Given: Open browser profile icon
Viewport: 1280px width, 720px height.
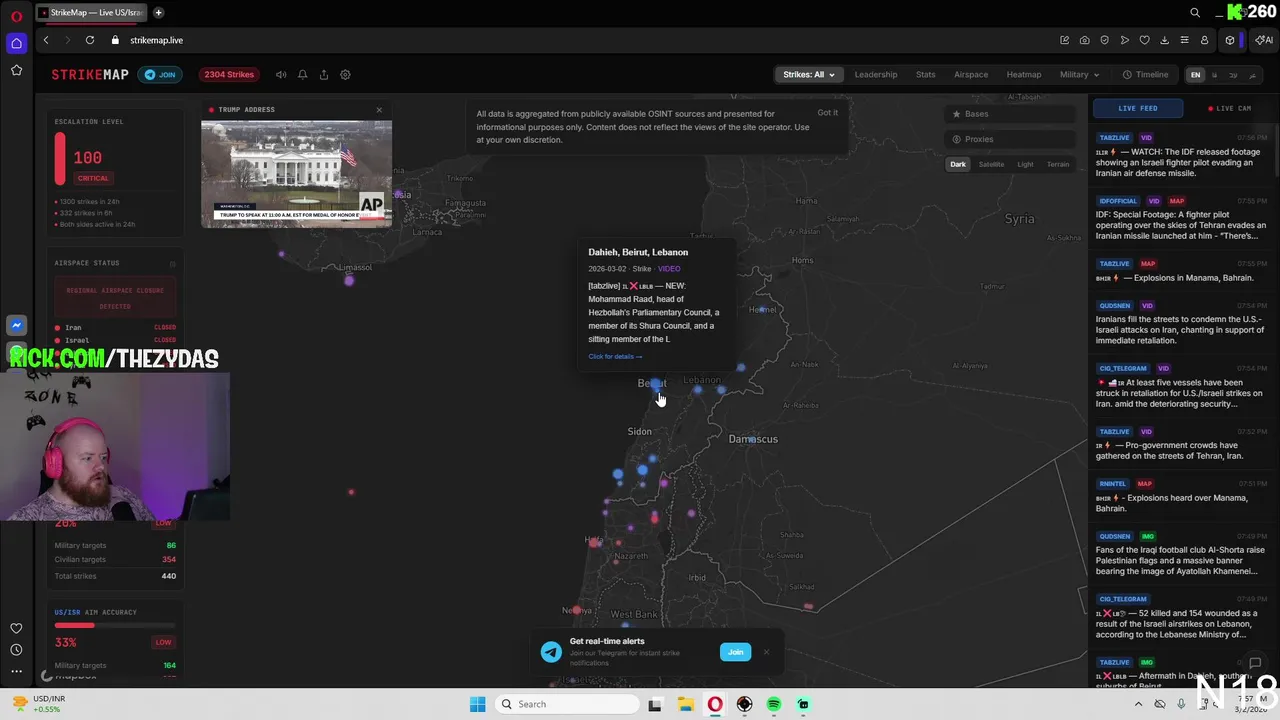Looking at the screenshot, I should pyautogui.click(x=1205, y=40).
